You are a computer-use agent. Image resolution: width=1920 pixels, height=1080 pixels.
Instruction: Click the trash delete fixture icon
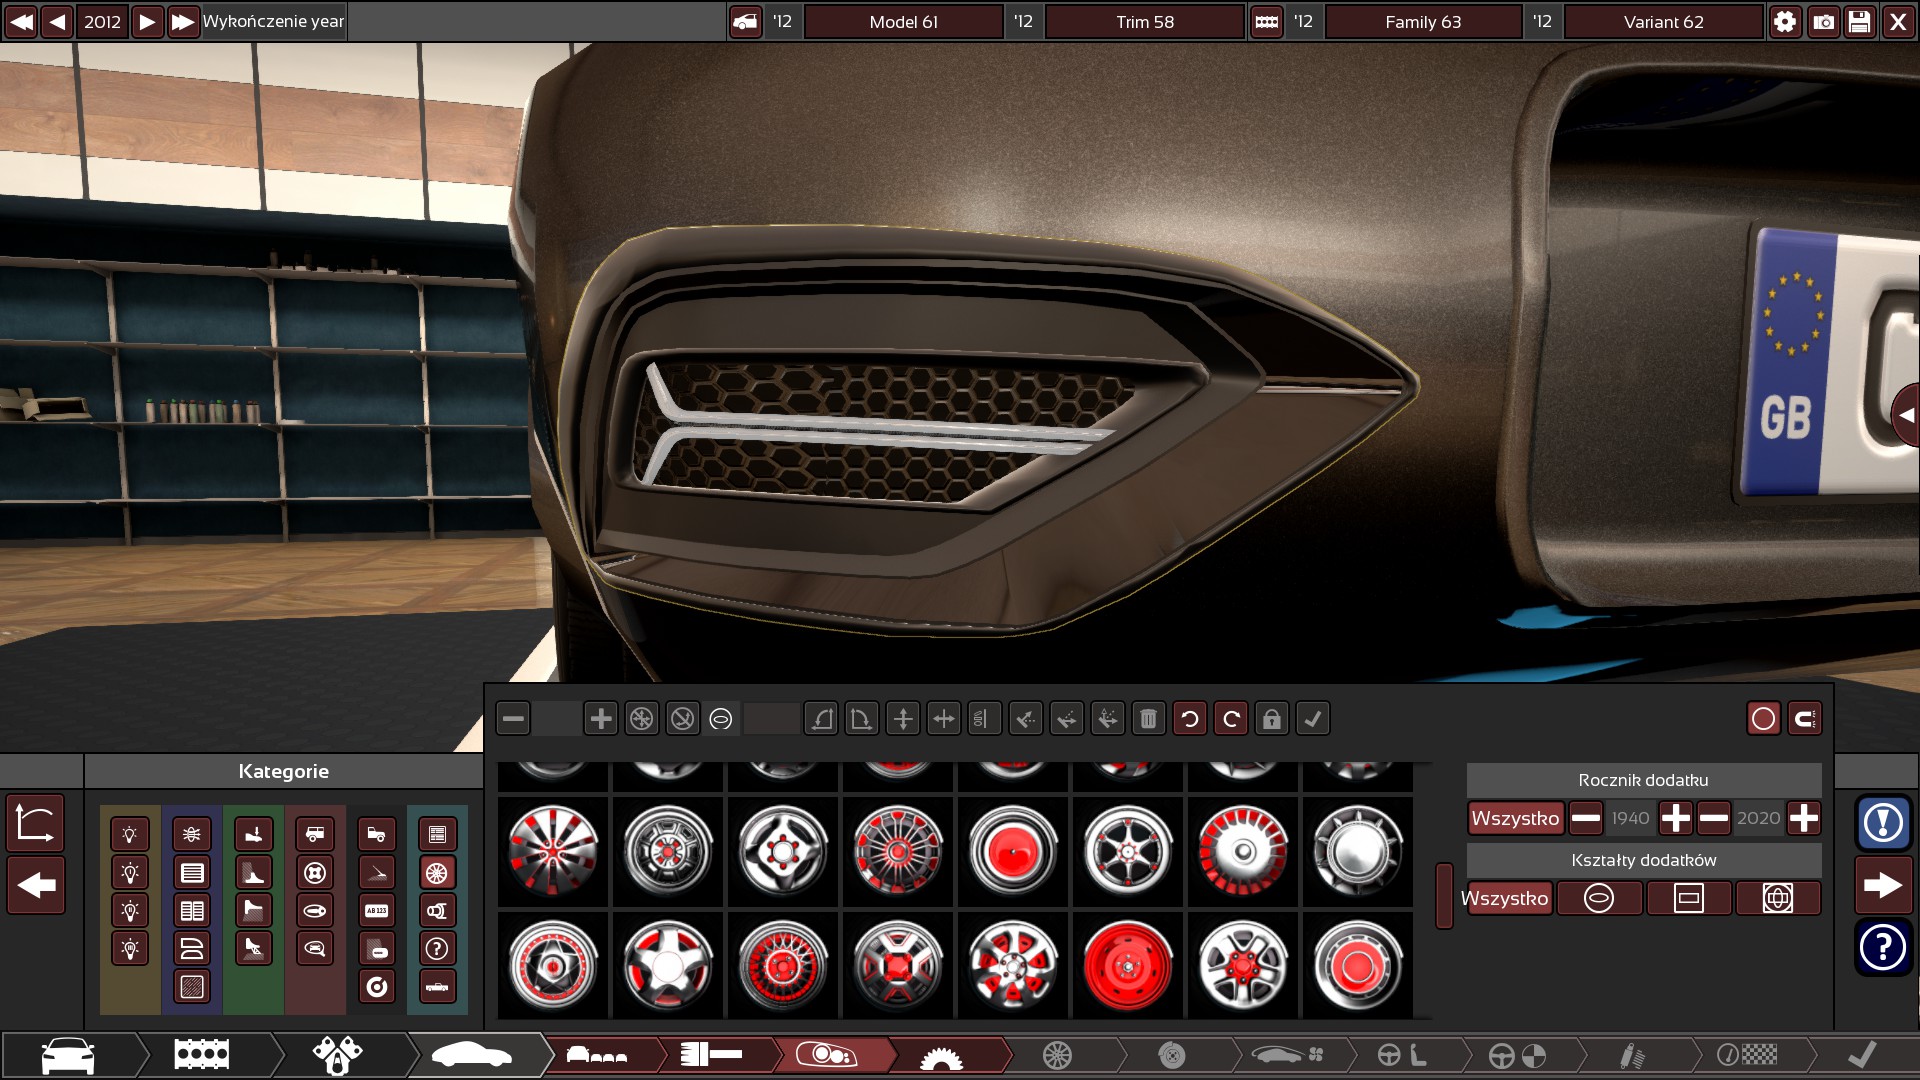(1148, 719)
